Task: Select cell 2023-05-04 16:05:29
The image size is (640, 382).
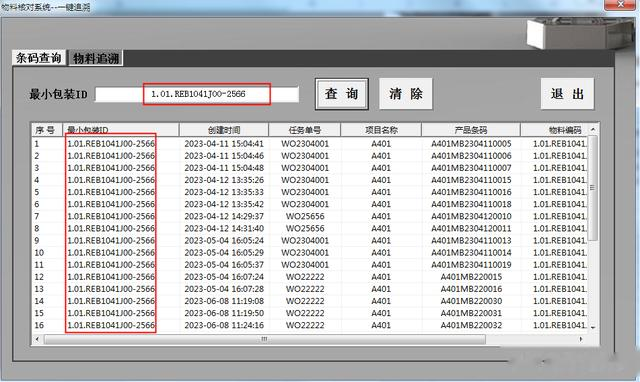Action: click(224, 253)
